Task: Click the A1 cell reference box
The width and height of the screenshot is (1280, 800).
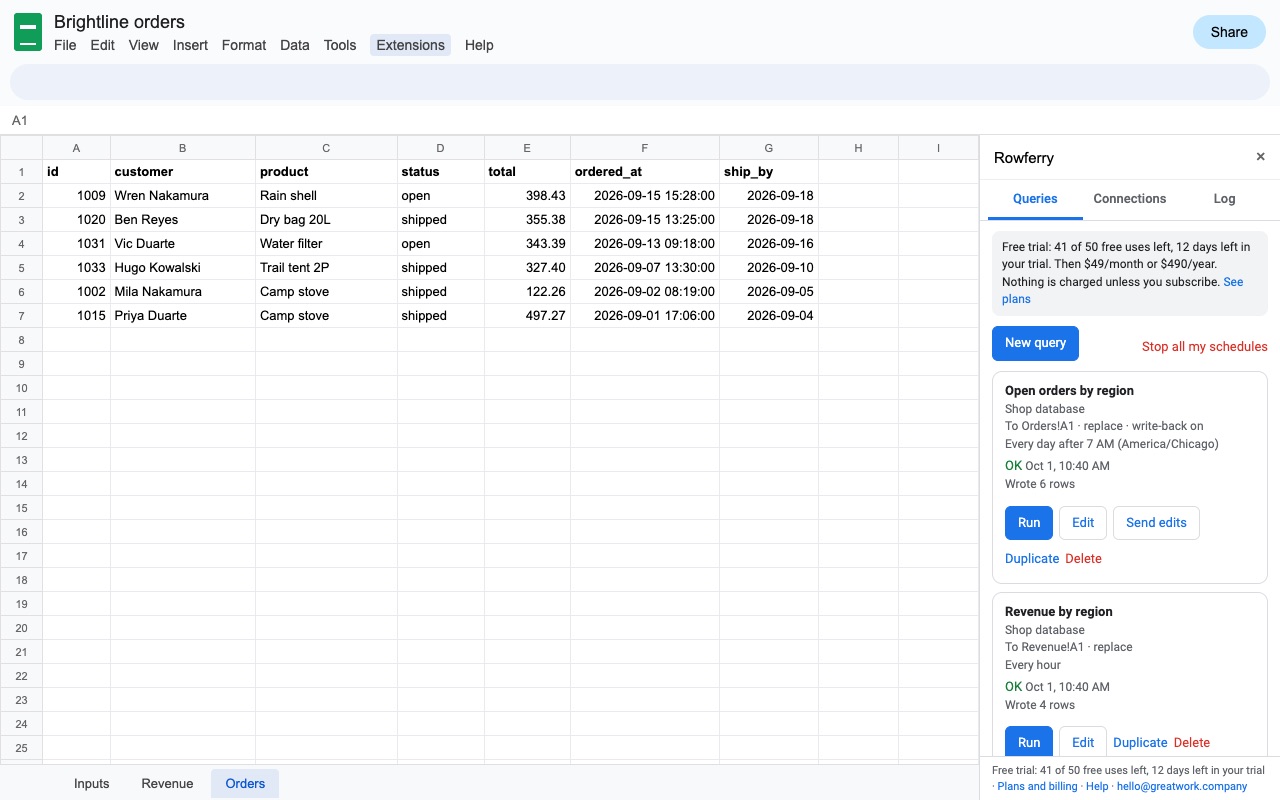Action: [x=20, y=121]
